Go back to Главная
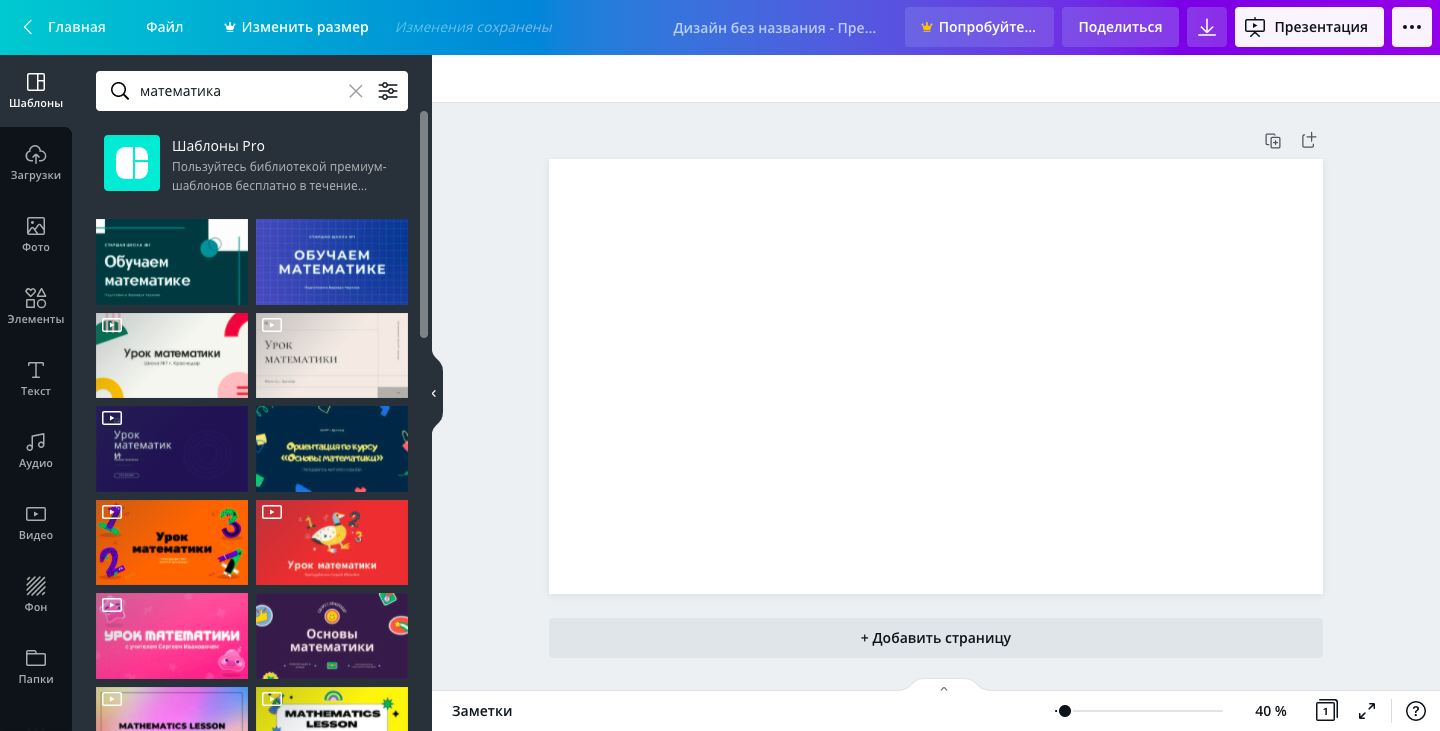 (x=64, y=27)
